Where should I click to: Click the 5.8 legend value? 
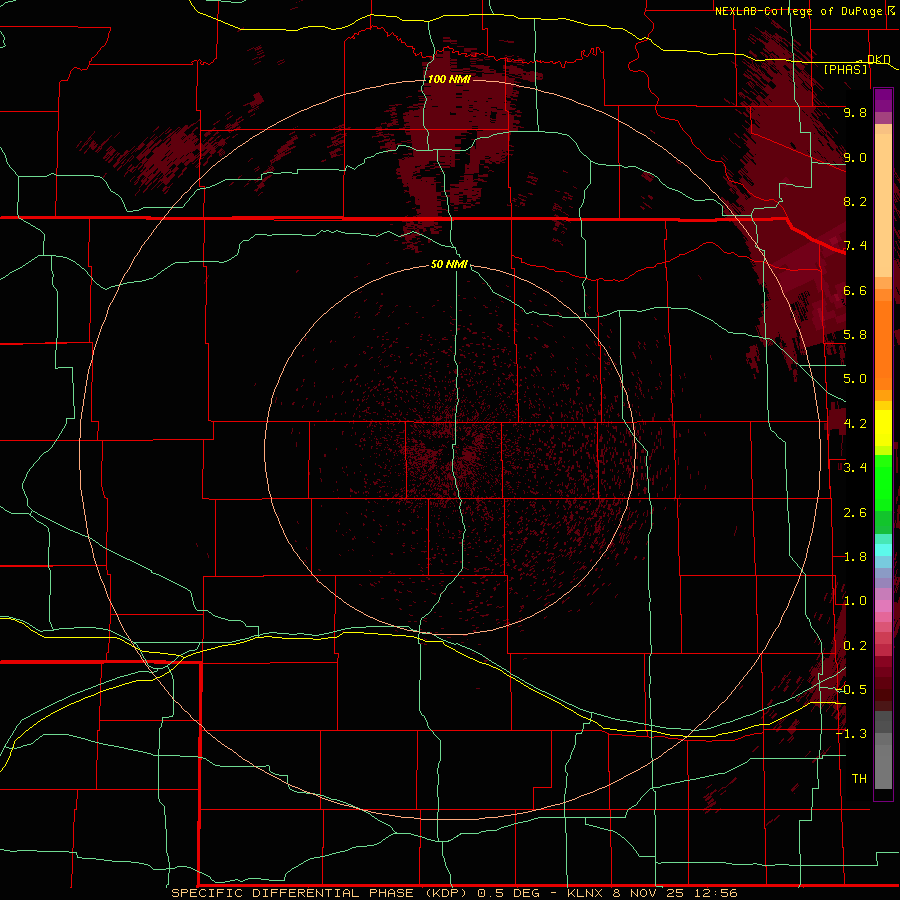pos(855,335)
